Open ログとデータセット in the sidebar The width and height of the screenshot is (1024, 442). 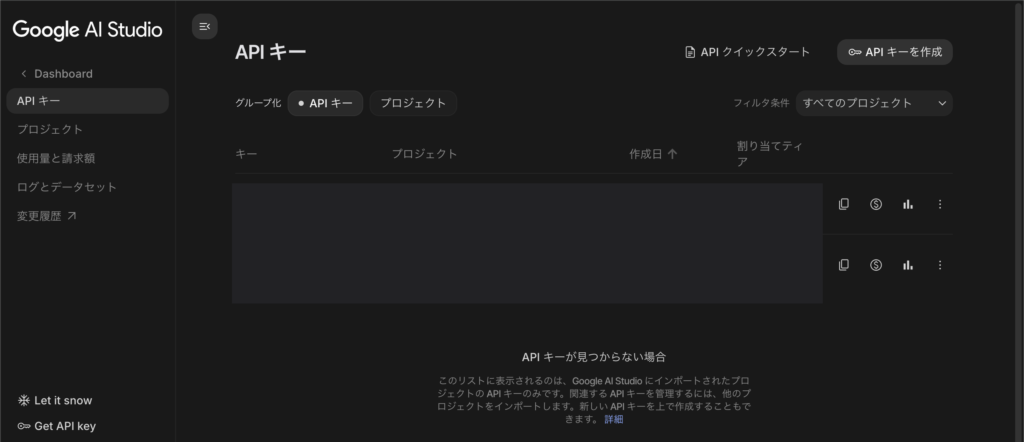pos(67,187)
